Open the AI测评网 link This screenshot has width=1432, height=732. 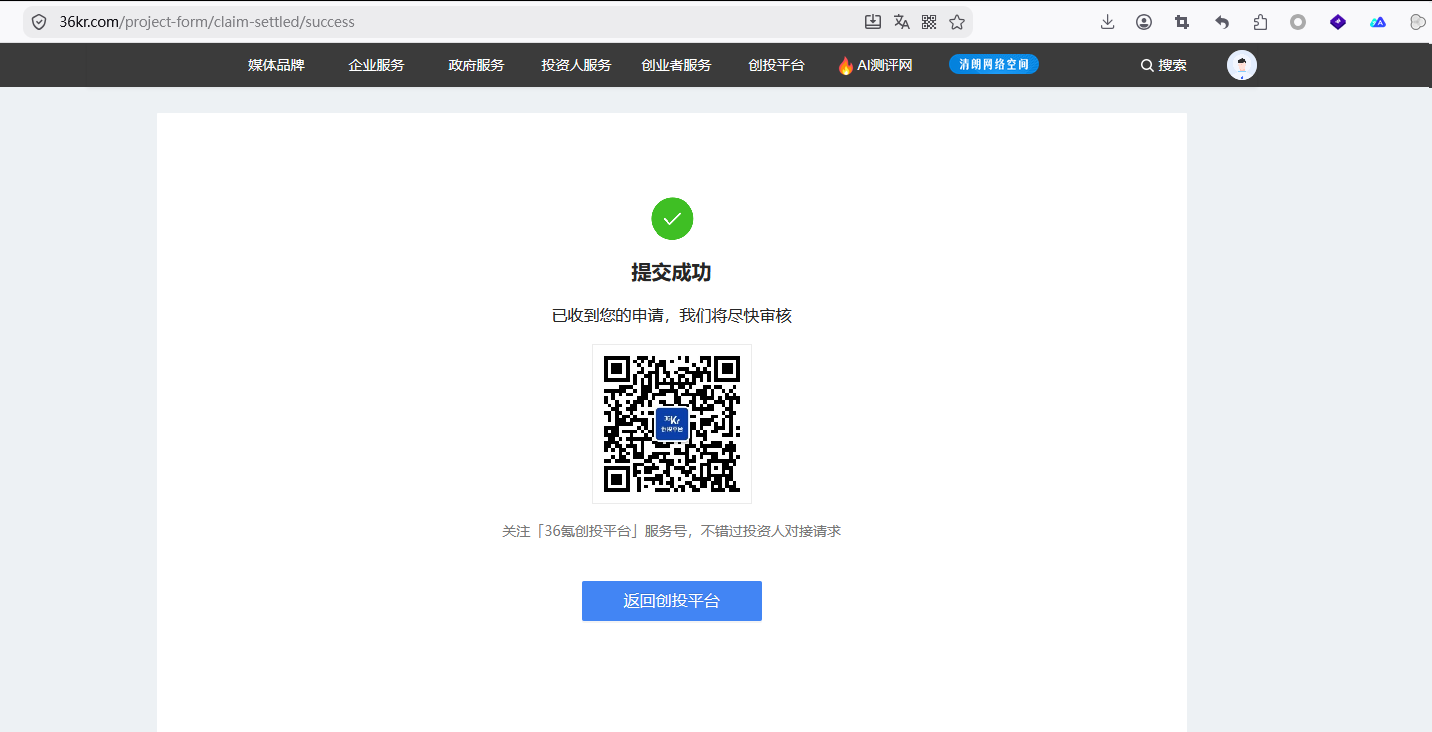click(875, 65)
